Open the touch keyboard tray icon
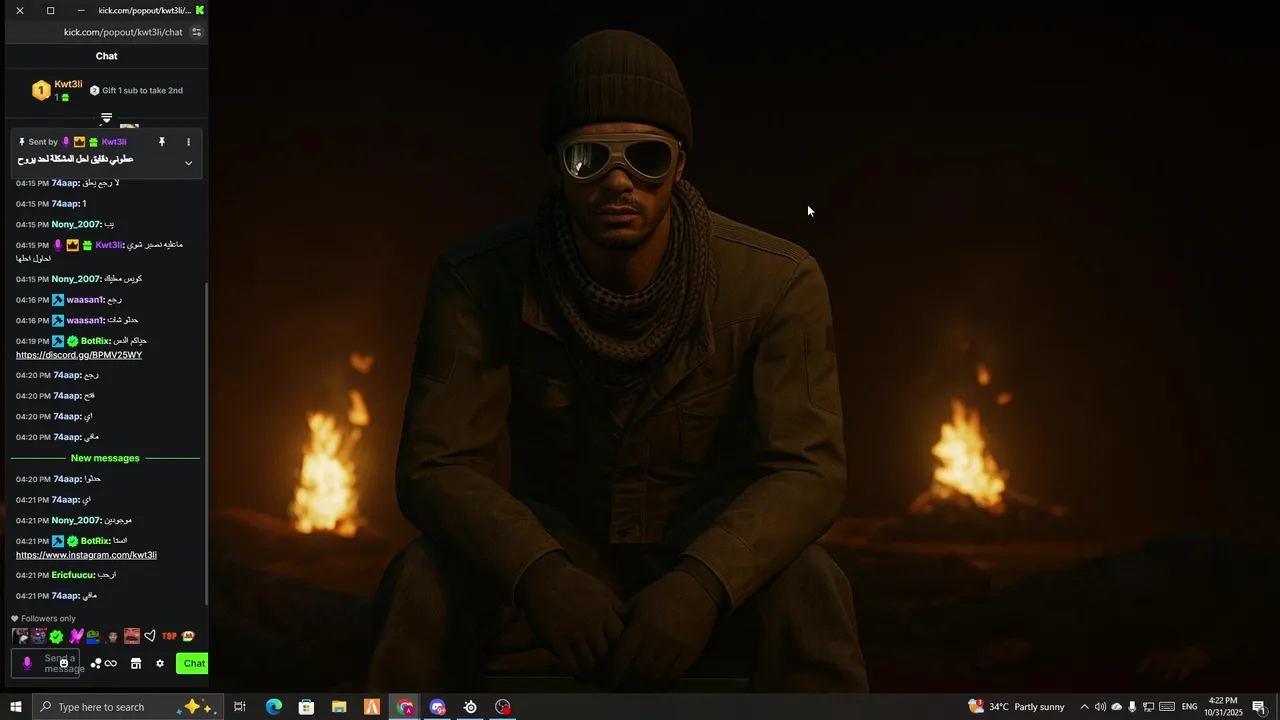The image size is (1280, 720). point(1167,707)
